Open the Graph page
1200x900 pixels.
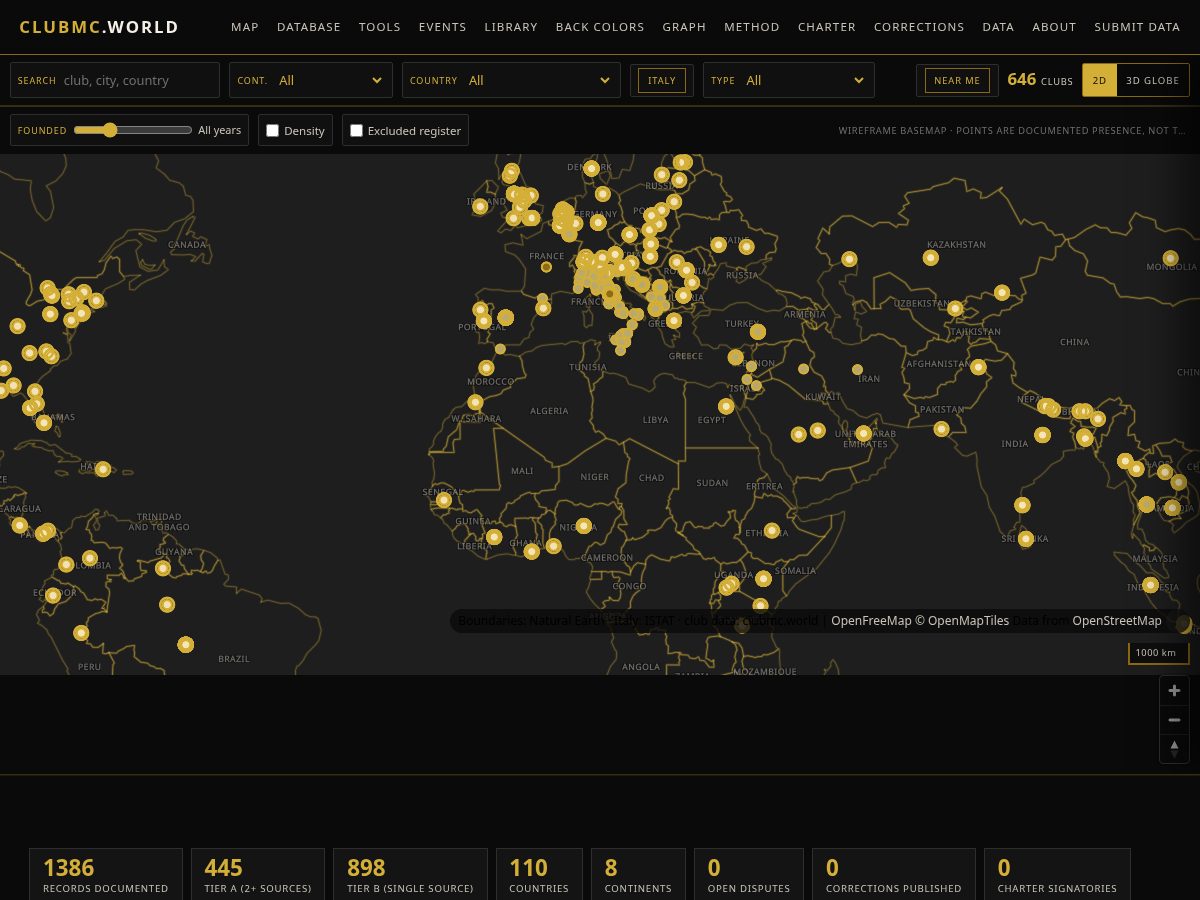[684, 27]
